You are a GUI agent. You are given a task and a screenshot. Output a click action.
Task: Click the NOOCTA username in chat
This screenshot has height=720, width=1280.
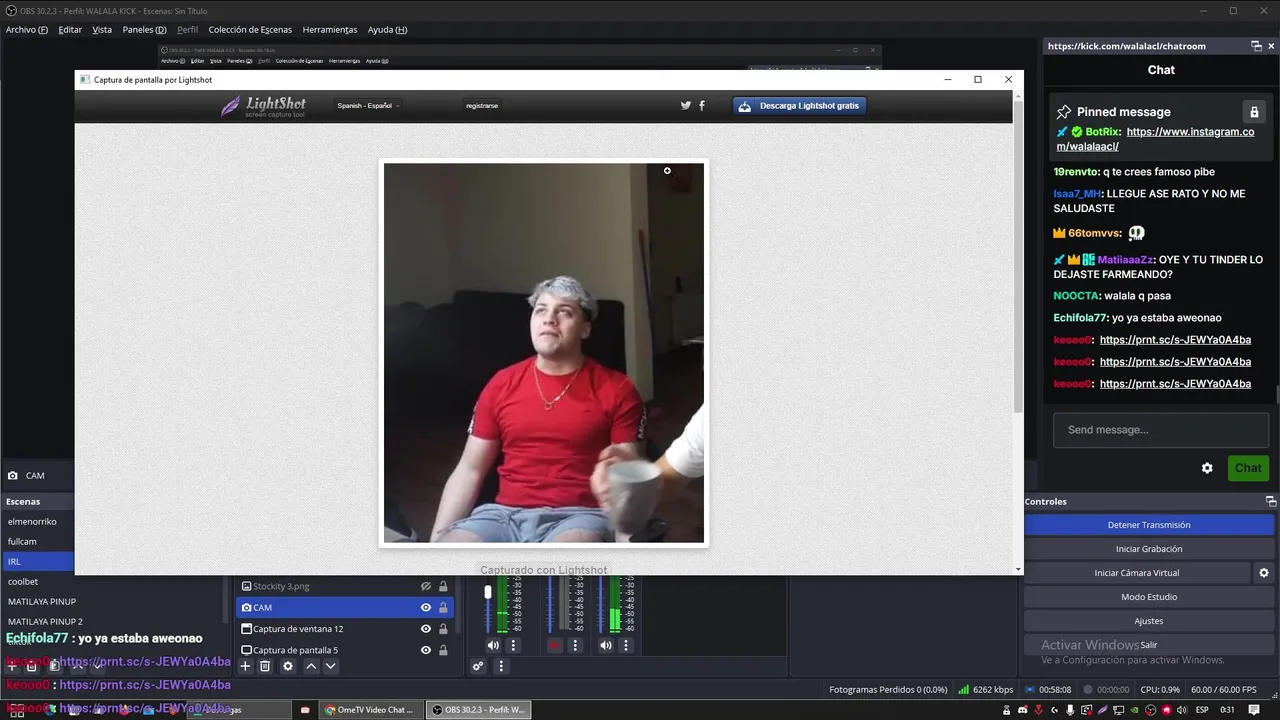[1075, 296]
